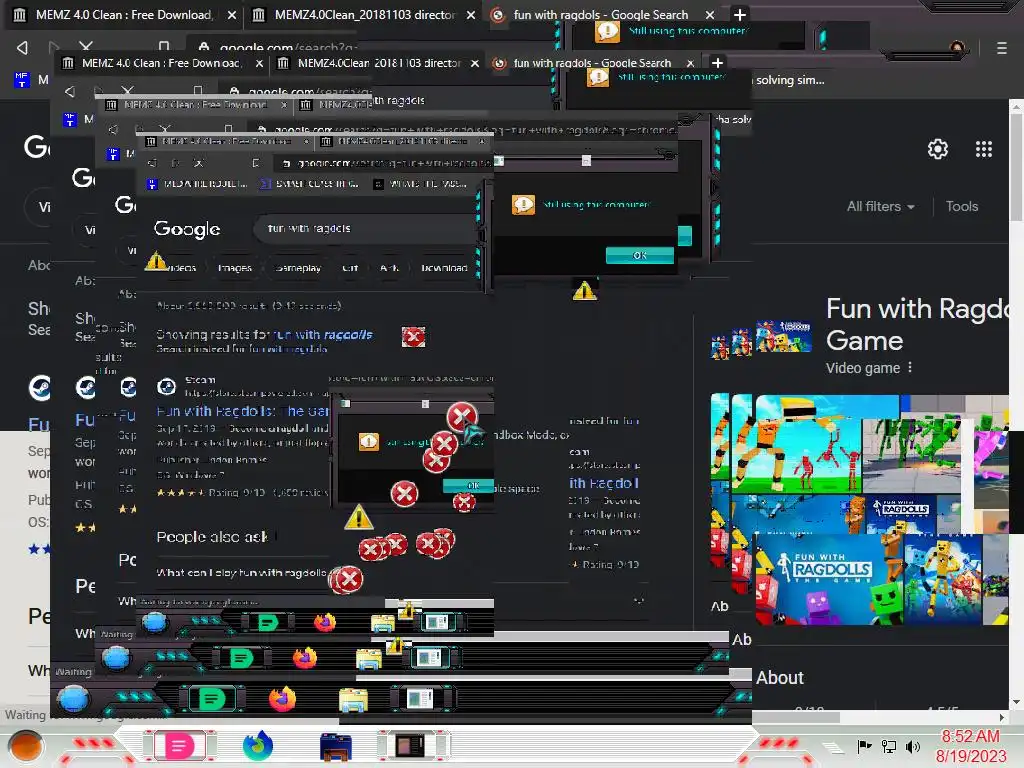Open the Images tab in the innermost Google page

[234, 268]
